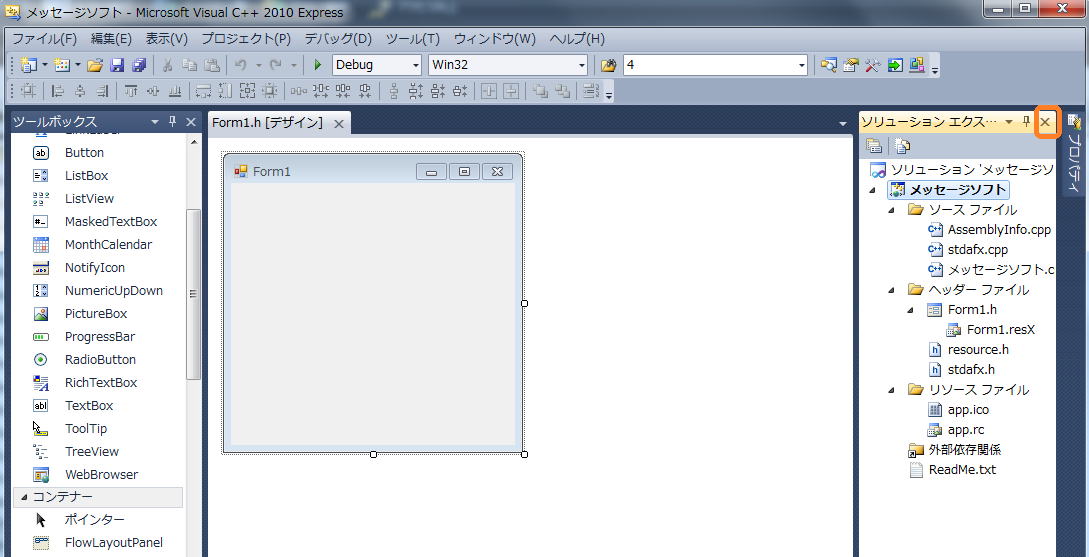This screenshot has height=557, width=1089.
Task: Click the Toolbox hammer-and-wrench toolbar icon
Action: point(872,65)
